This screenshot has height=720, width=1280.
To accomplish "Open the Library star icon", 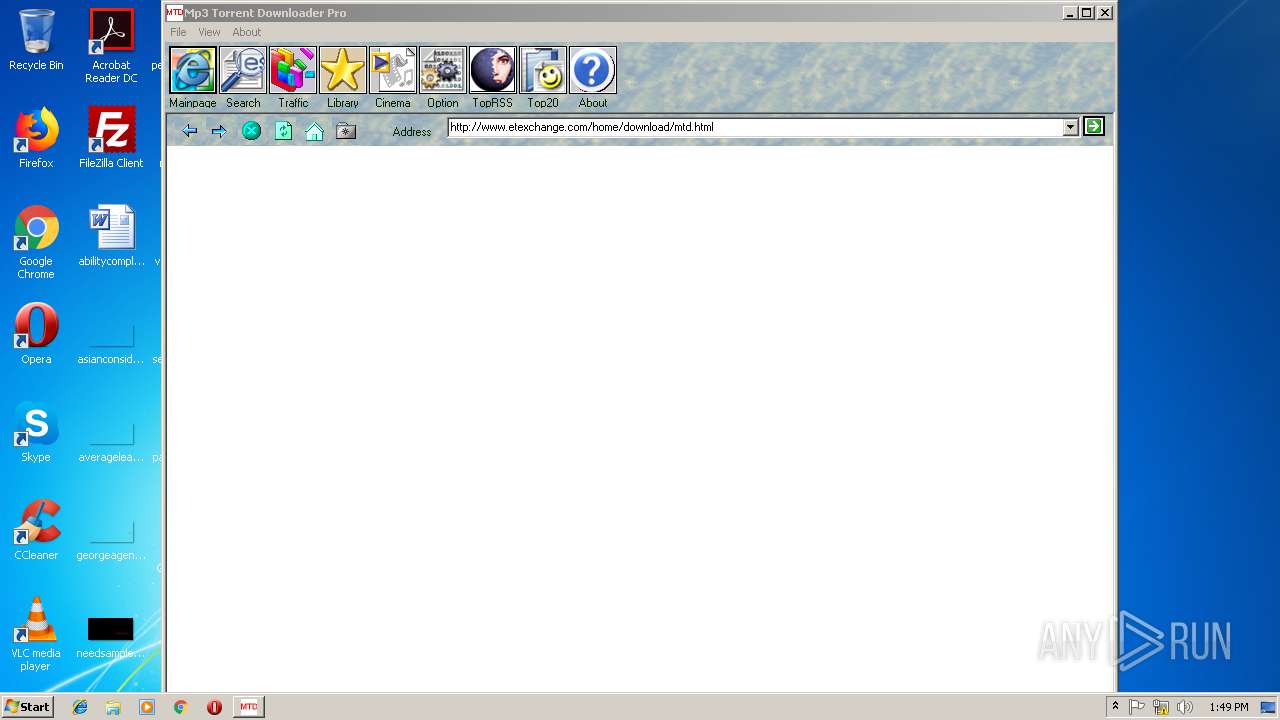I will 343,70.
